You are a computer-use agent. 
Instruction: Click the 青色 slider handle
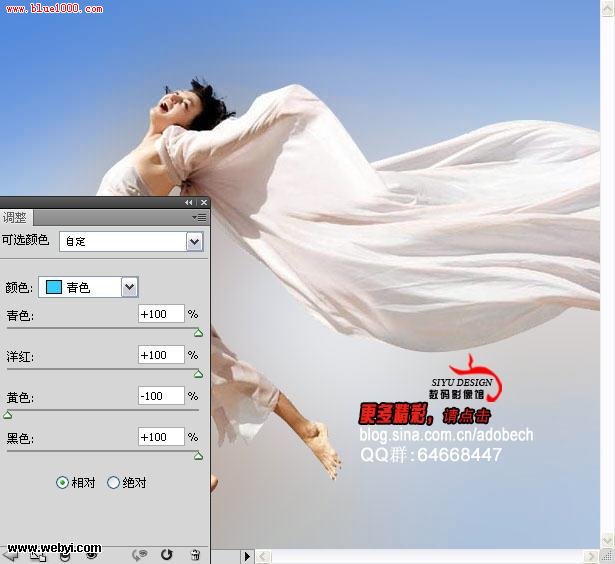[198, 333]
